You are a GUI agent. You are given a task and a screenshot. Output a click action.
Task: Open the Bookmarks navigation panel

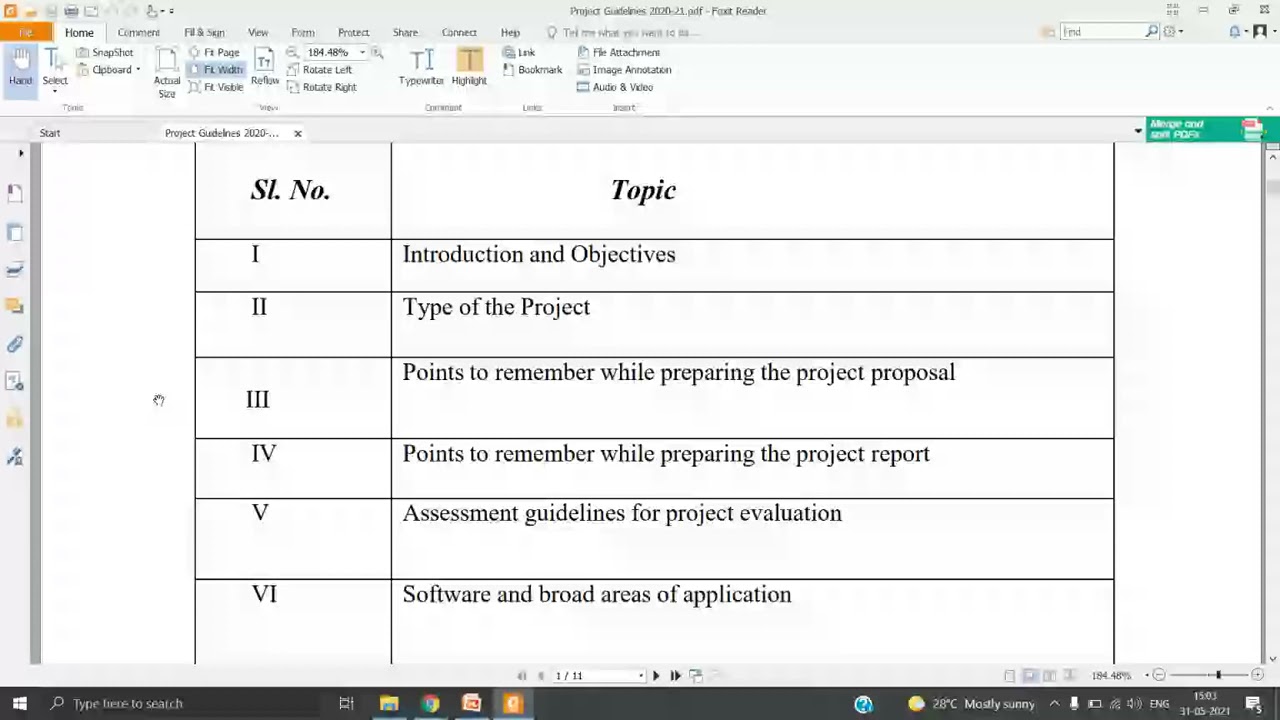tap(15, 193)
